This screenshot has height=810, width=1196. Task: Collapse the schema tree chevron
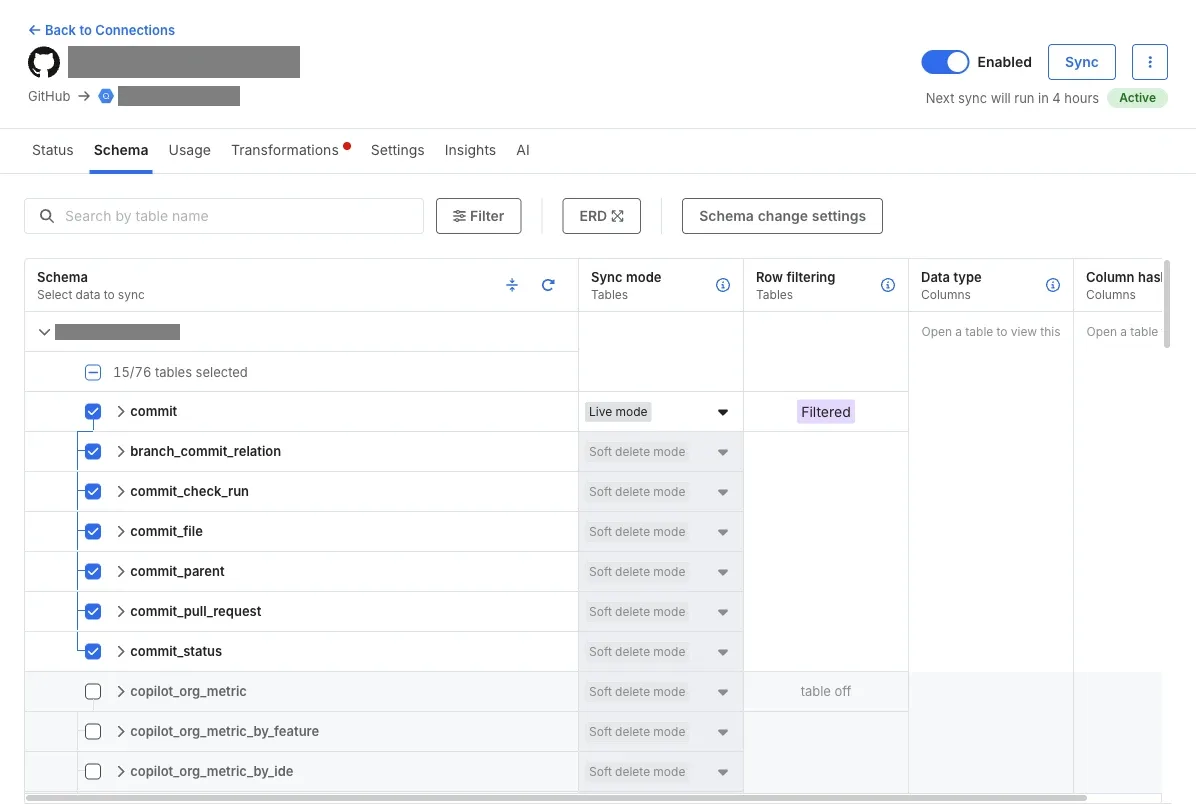click(x=44, y=332)
